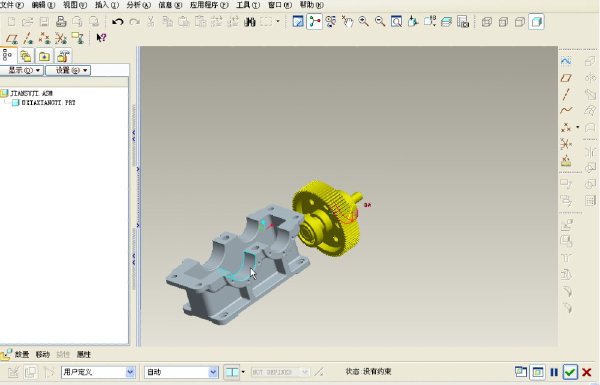Click the yellow gear in viewport
The height and width of the screenshot is (385, 600).
pyautogui.click(x=328, y=218)
